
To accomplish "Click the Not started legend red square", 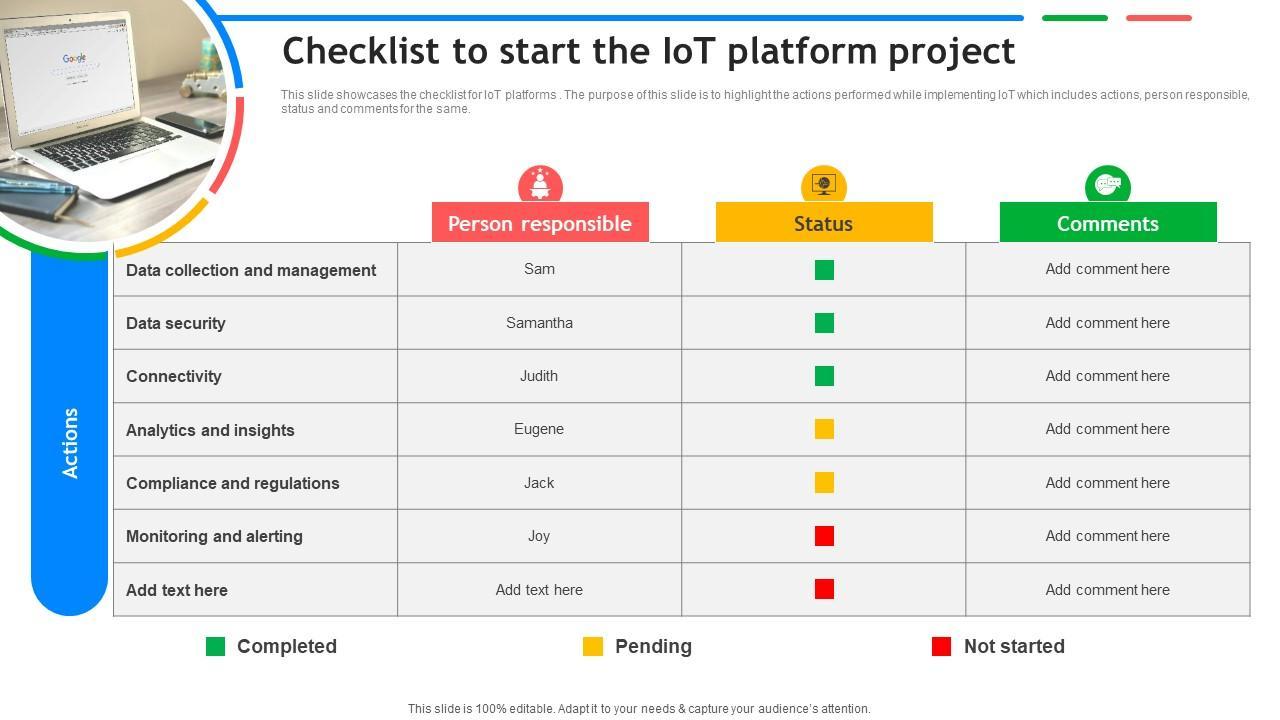I will click(x=941, y=647).
